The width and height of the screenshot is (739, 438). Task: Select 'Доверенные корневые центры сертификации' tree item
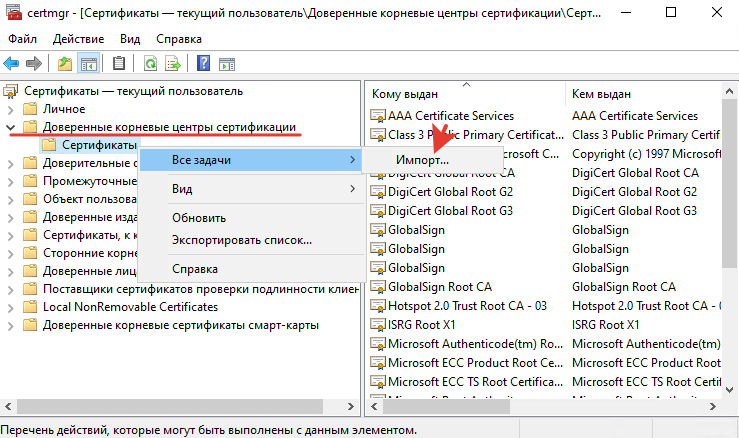click(169, 127)
